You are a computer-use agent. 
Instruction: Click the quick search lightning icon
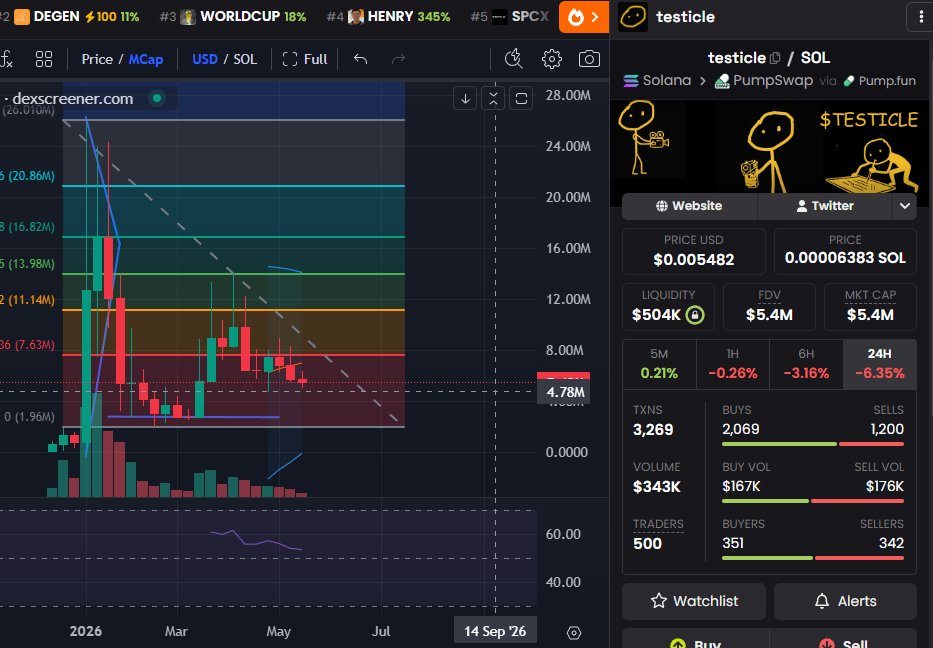(514, 59)
